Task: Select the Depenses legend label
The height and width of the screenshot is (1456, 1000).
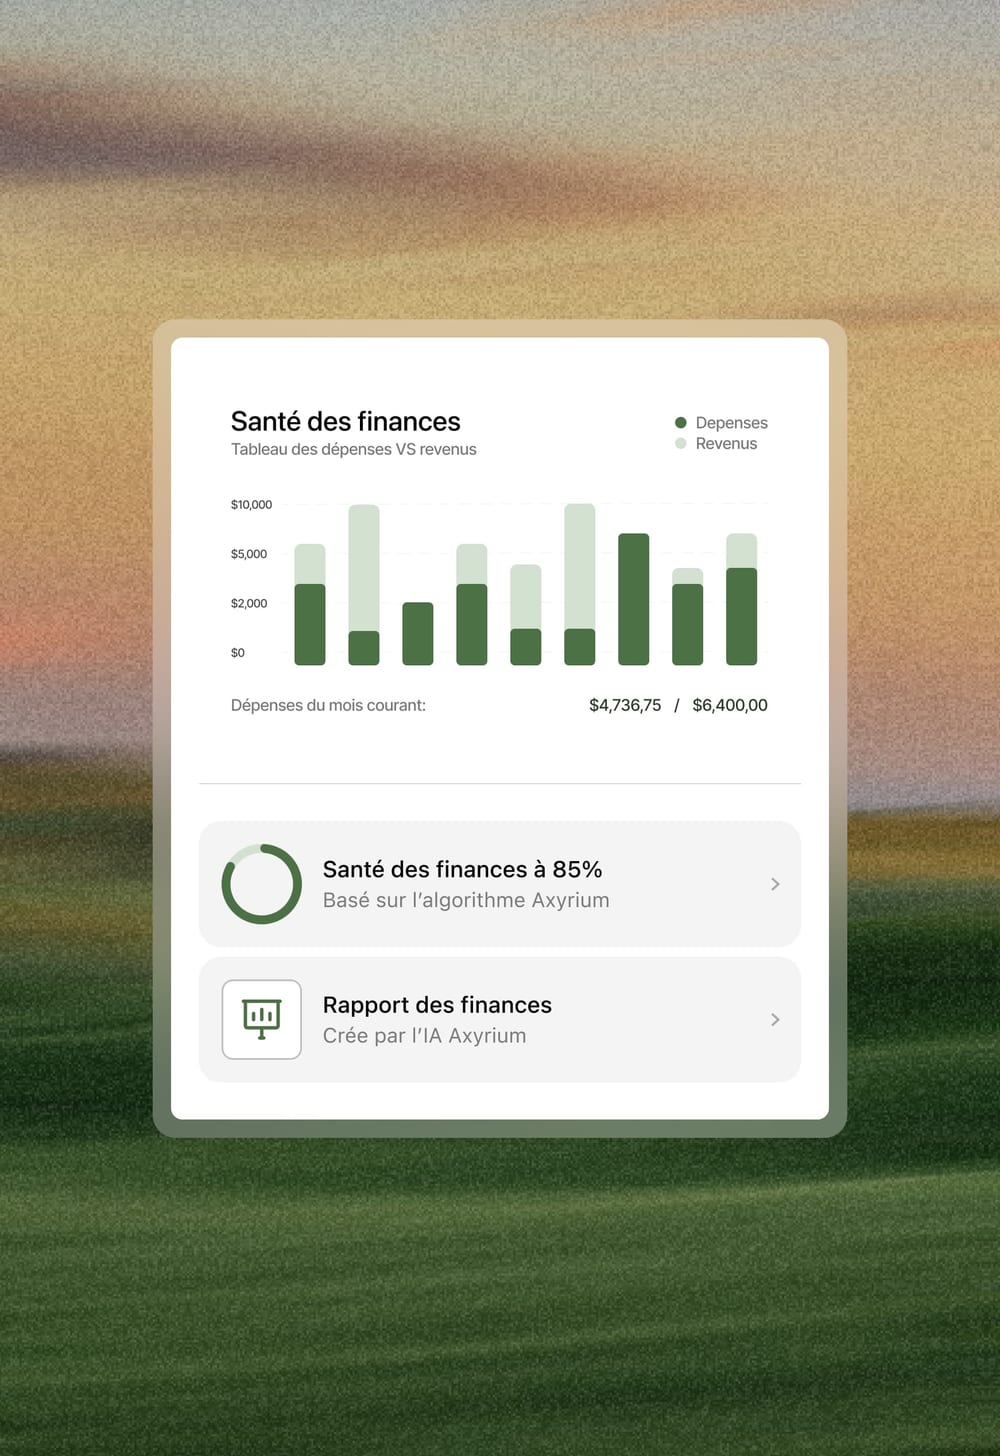Action: click(732, 423)
